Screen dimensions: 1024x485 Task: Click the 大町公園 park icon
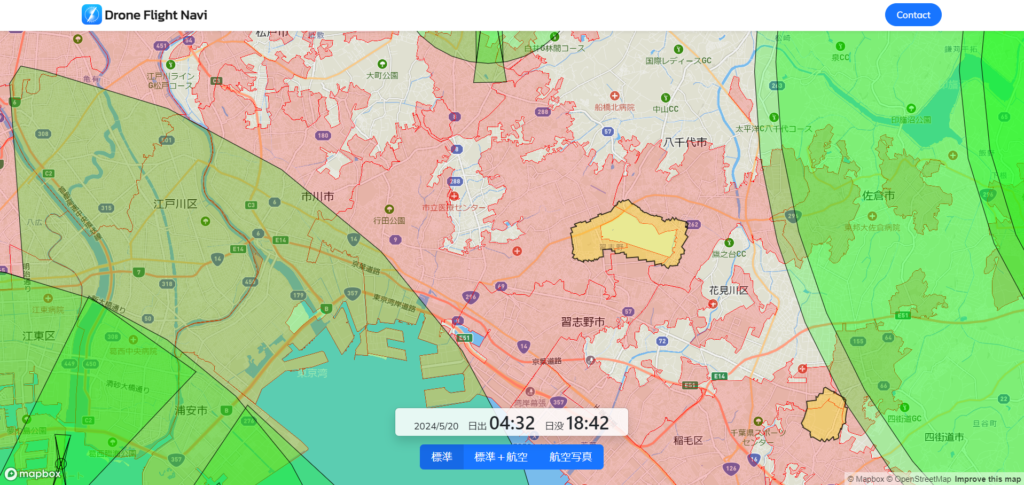click(x=381, y=65)
